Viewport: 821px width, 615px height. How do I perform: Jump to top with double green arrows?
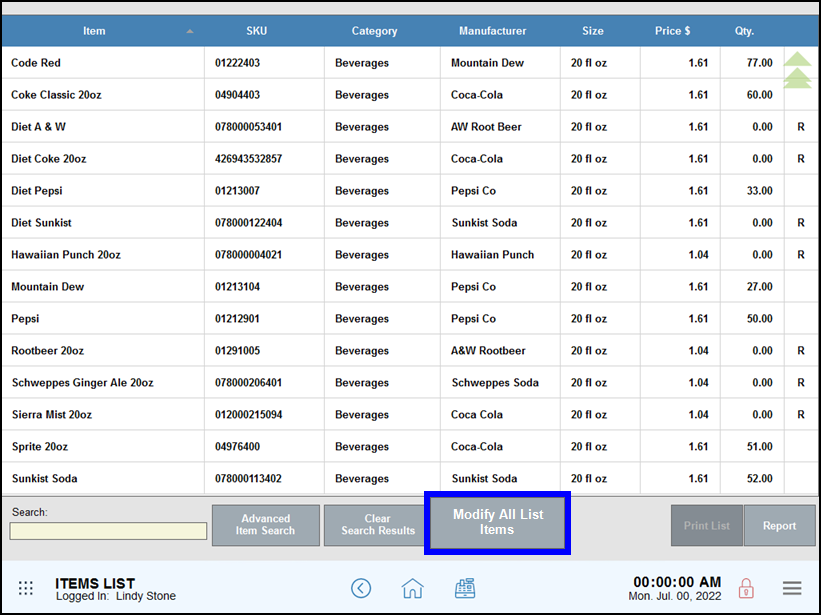tap(797, 70)
